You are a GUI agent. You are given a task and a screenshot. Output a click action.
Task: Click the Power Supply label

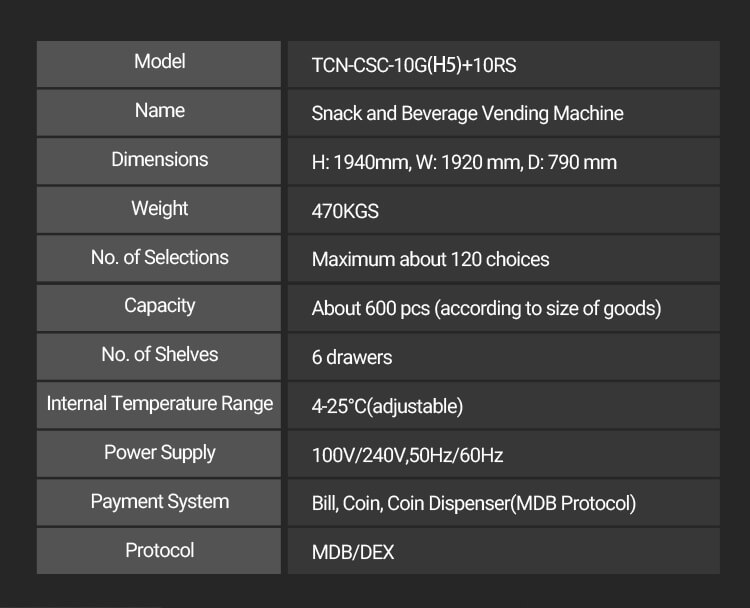click(159, 453)
